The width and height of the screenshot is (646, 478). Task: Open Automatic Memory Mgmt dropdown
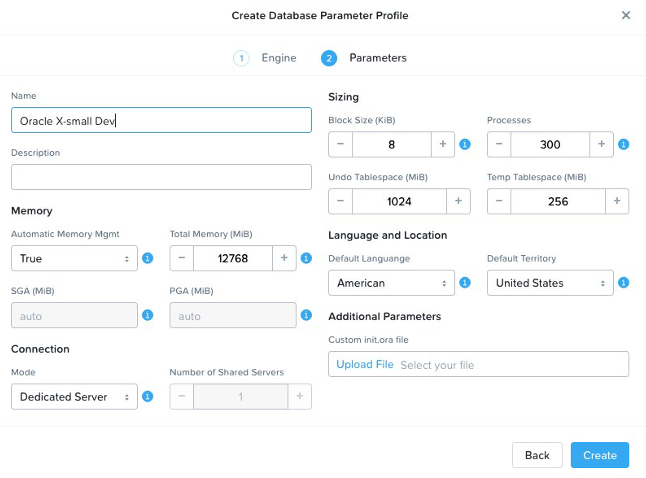click(x=74, y=258)
